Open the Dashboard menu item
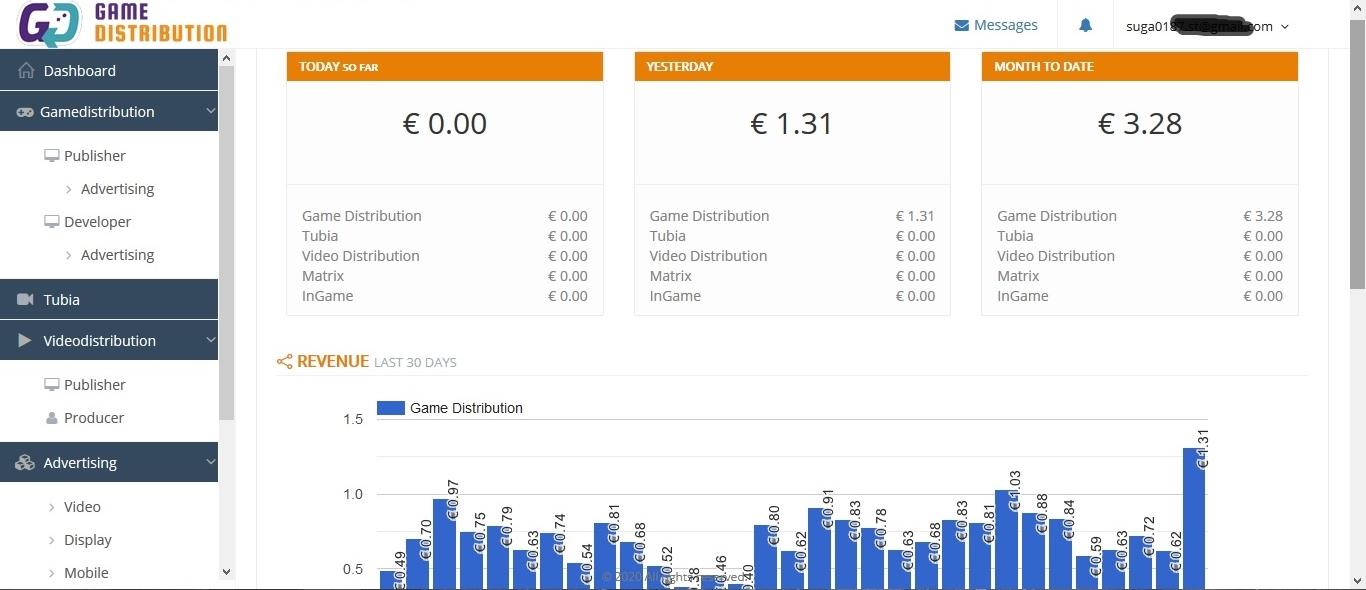 click(x=109, y=70)
